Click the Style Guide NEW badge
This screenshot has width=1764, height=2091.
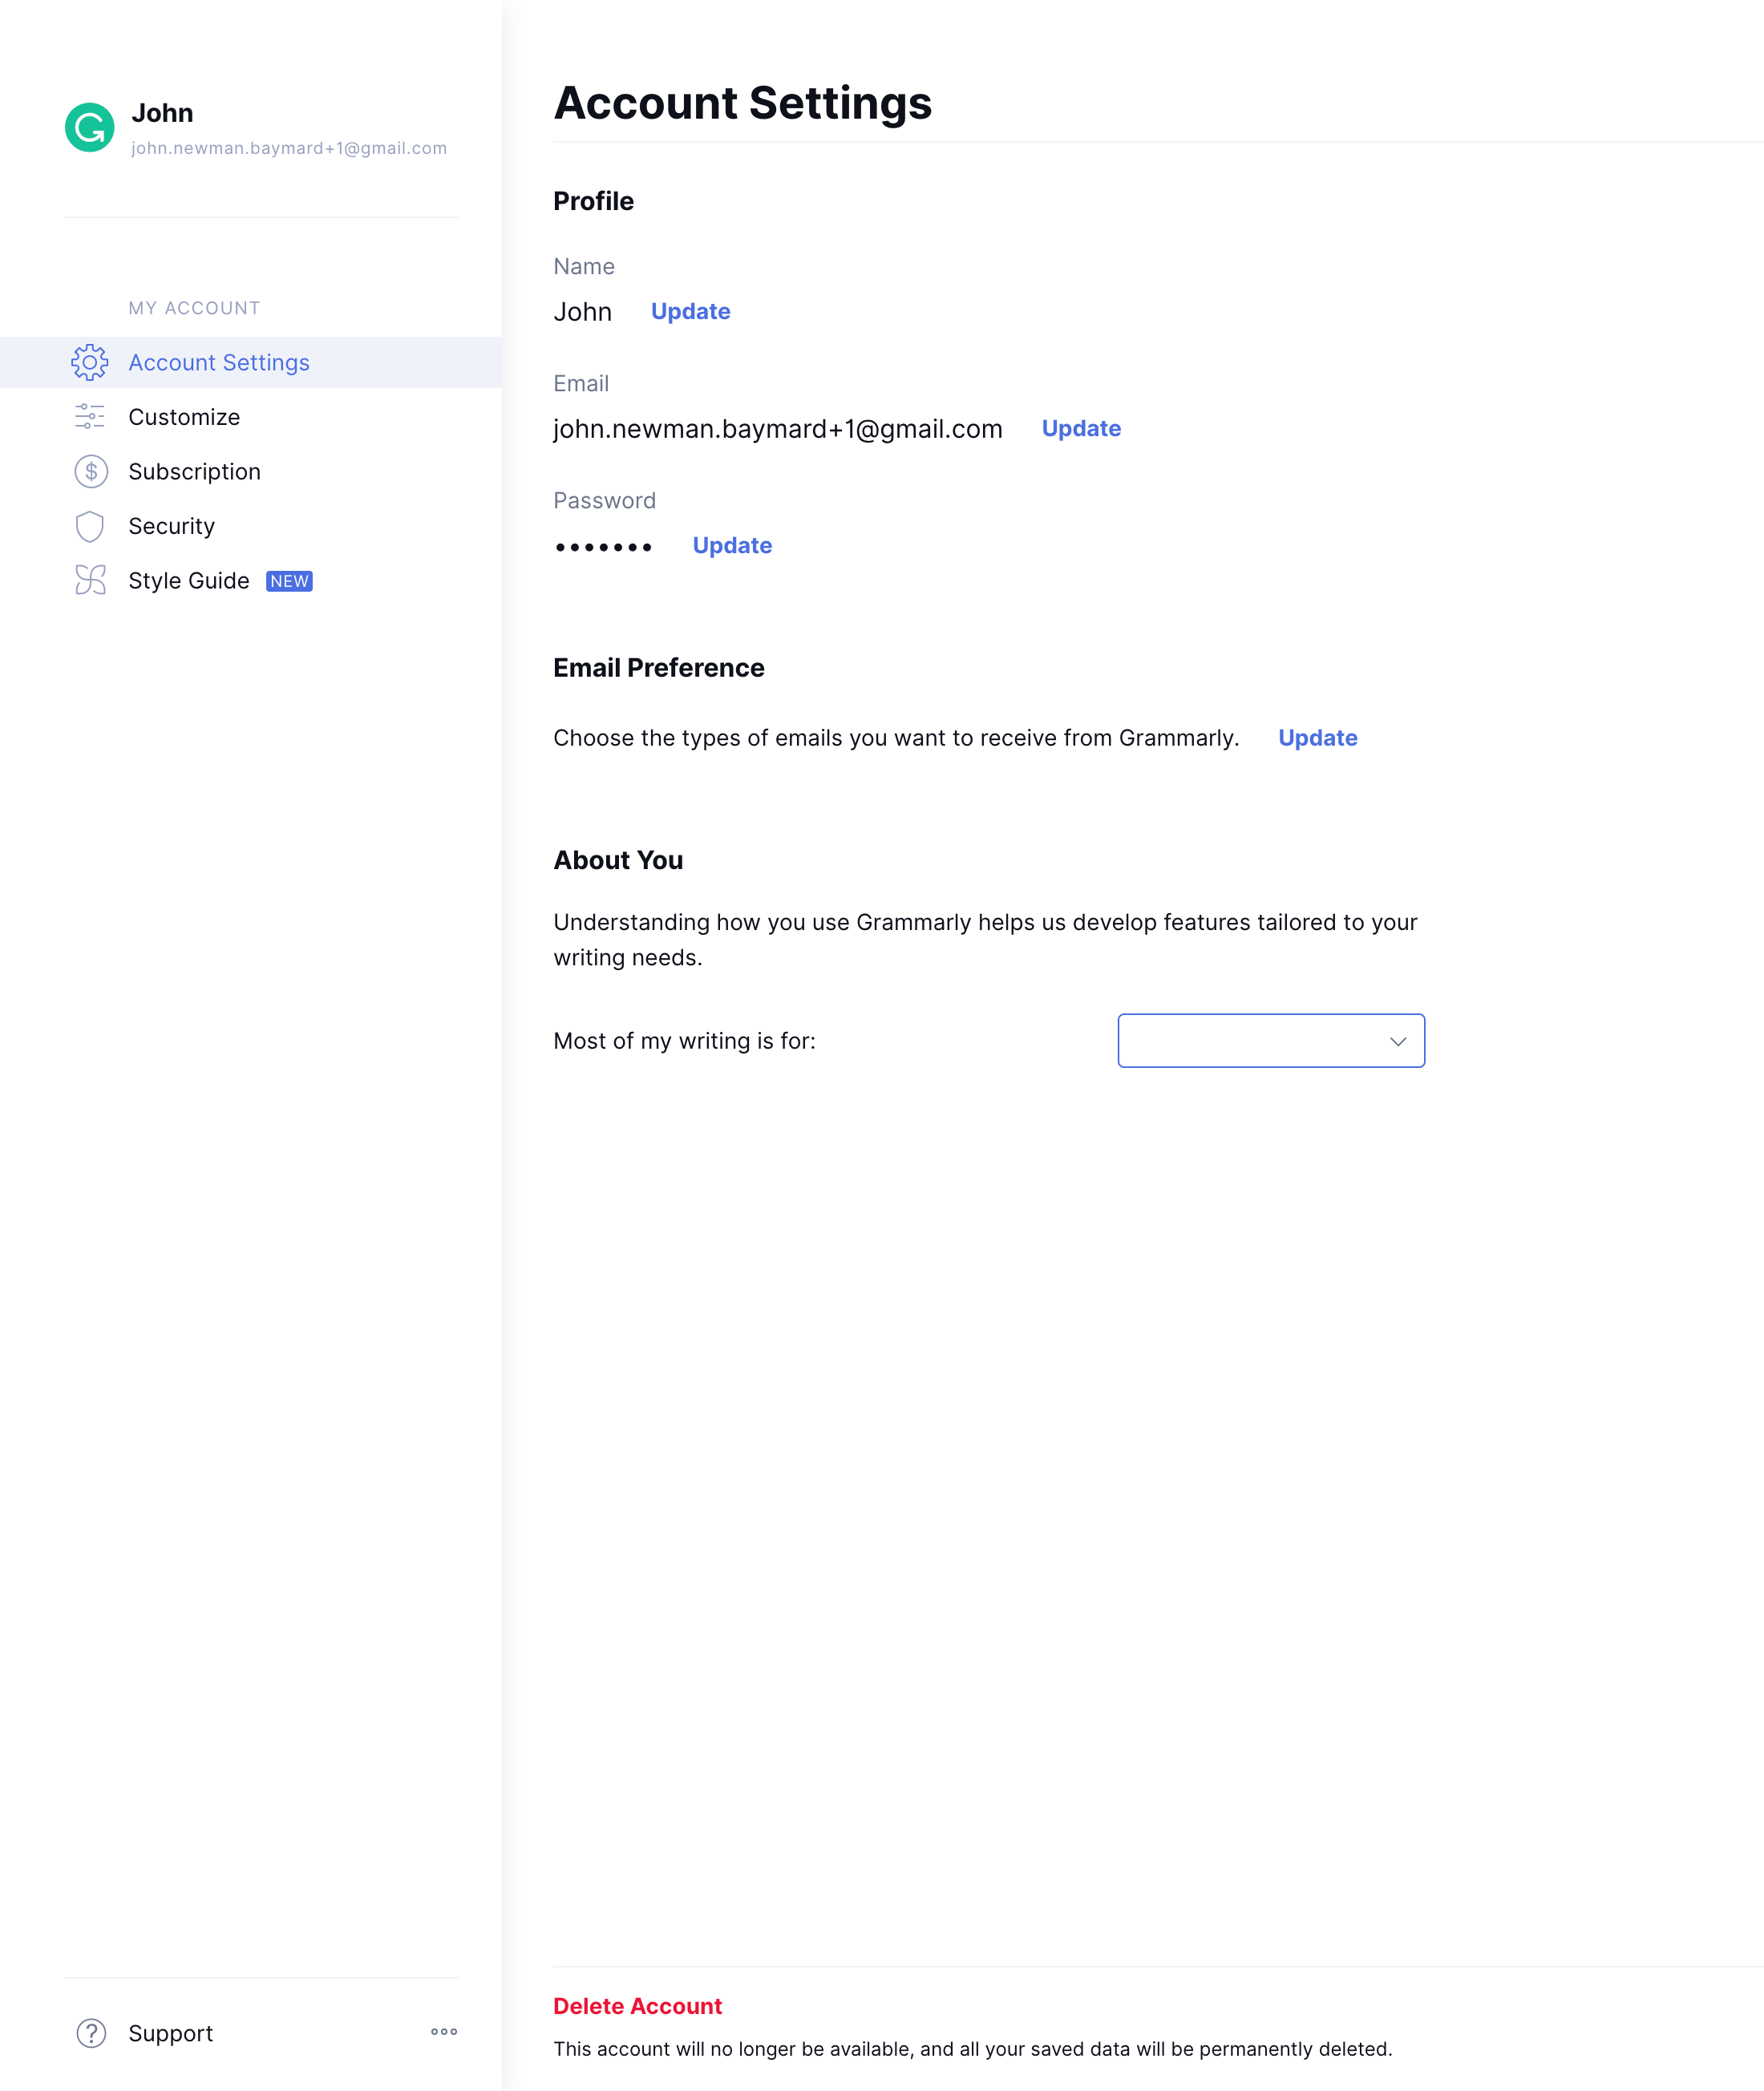[289, 580]
